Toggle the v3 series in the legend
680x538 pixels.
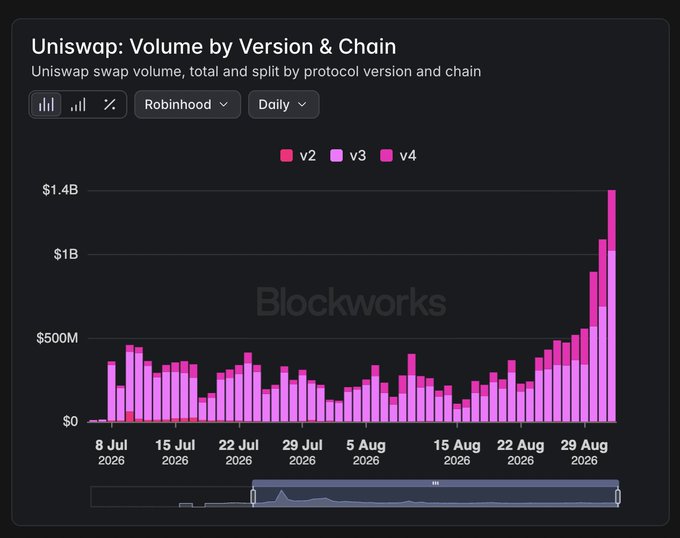[348, 156]
